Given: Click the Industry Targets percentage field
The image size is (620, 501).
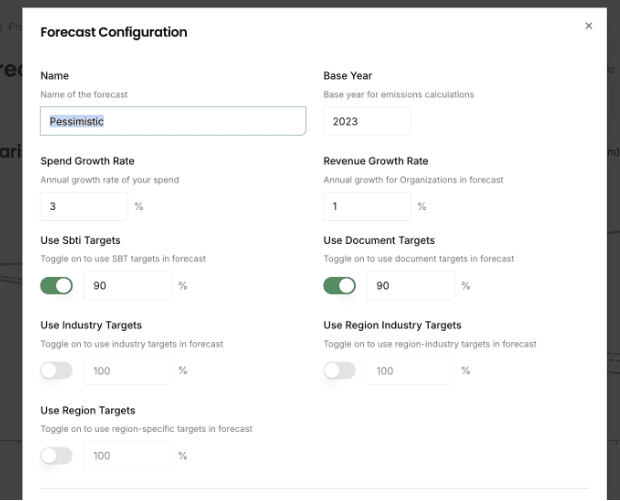Looking at the screenshot, I should pyautogui.click(x=127, y=371).
